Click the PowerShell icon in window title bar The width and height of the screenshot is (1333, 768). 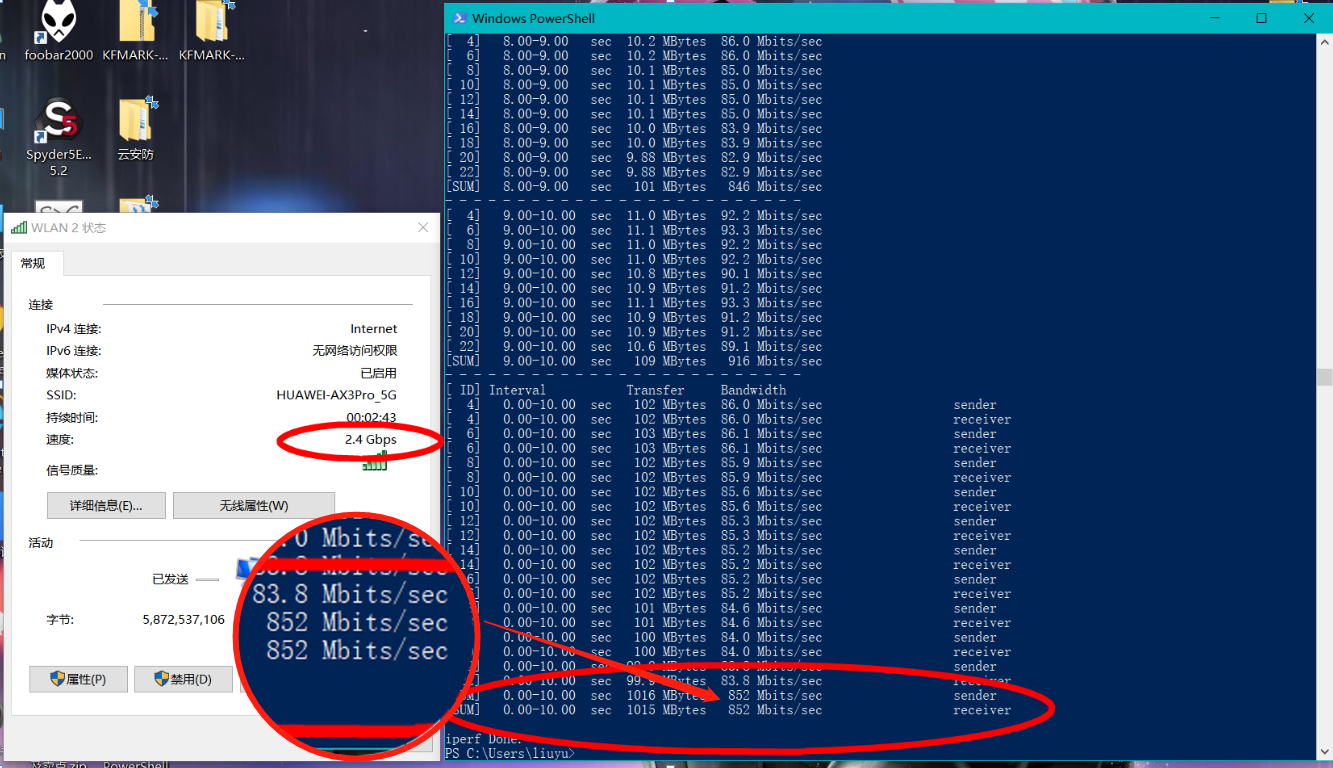[459, 18]
